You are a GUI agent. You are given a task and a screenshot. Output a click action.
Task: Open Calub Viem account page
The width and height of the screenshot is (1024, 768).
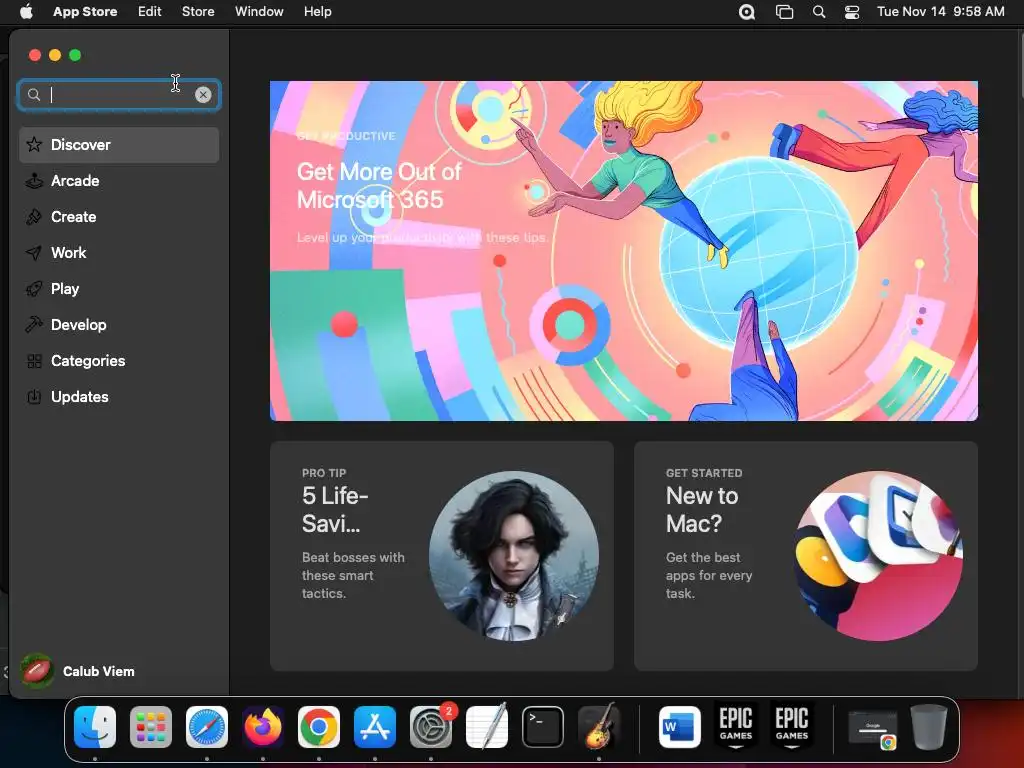[78, 671]
